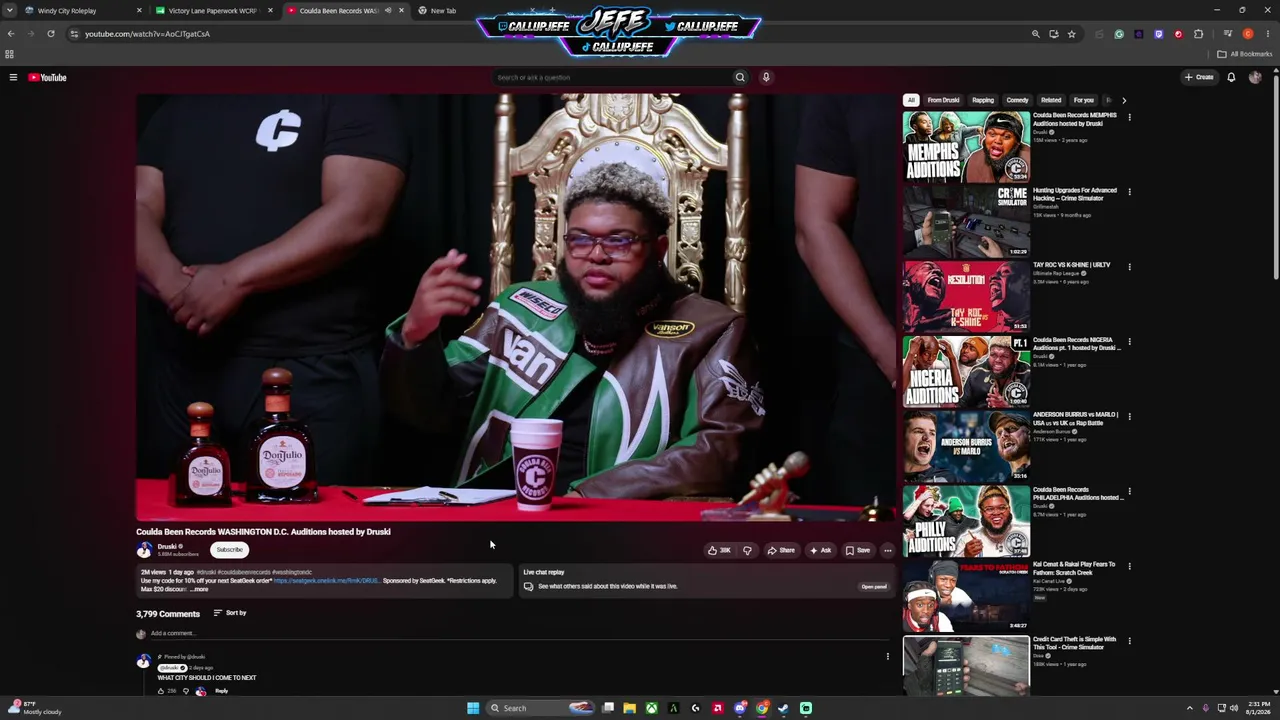Open the Kai Cenat Scratch Creek thumbnail
The image size is (1280, 720).
tap(966, 596)
